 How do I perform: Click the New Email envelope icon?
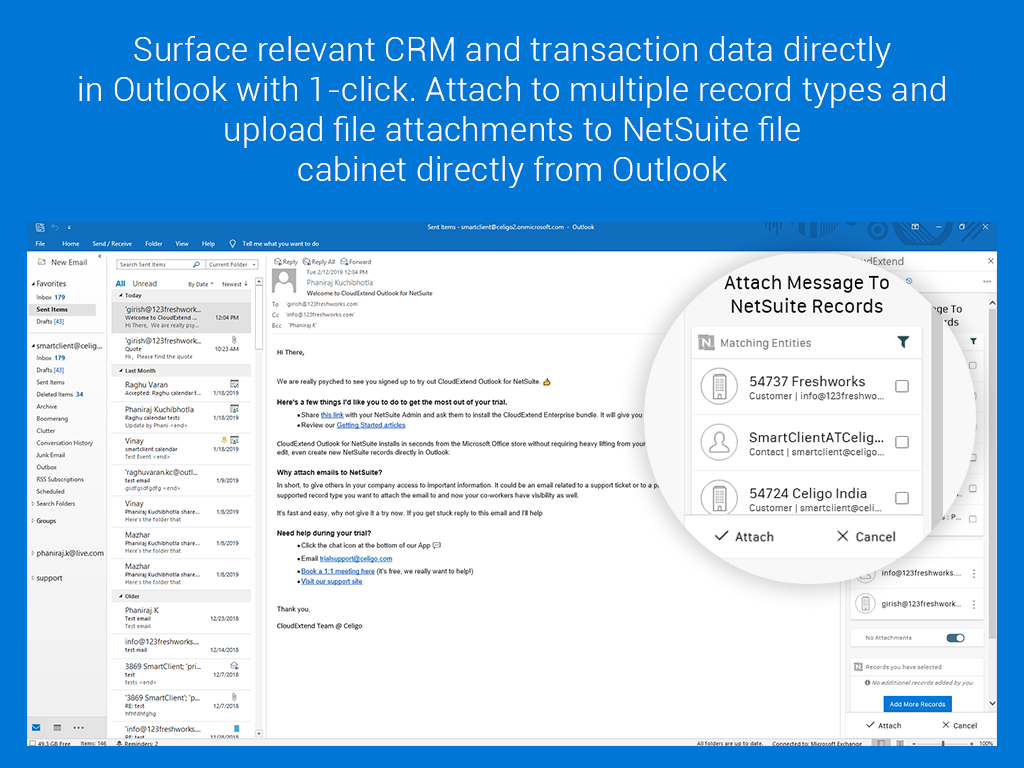[42, 262]
